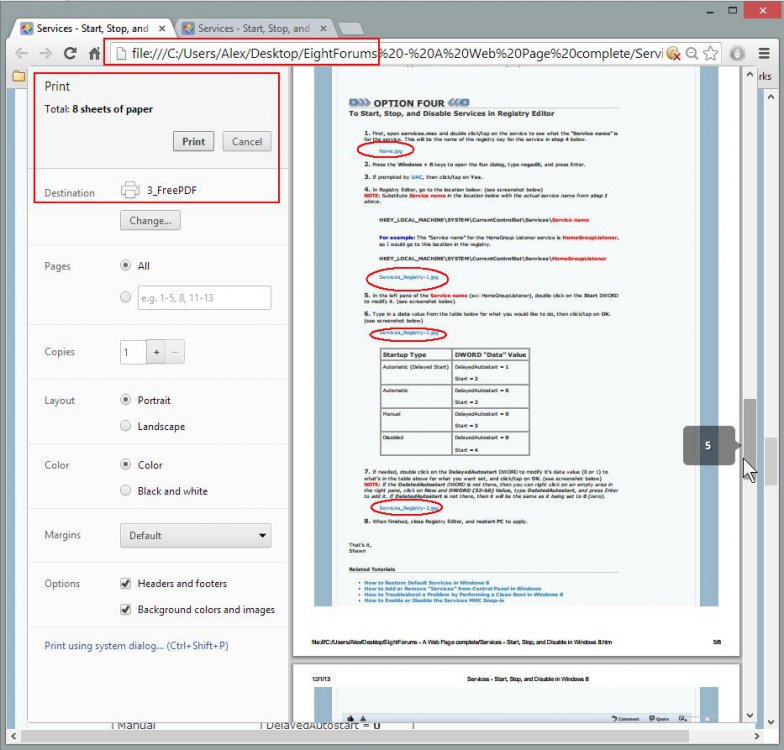Select the Landscape layout option
Image resolution: width=784 pixels, height=750 pixels.
(126, 426)
